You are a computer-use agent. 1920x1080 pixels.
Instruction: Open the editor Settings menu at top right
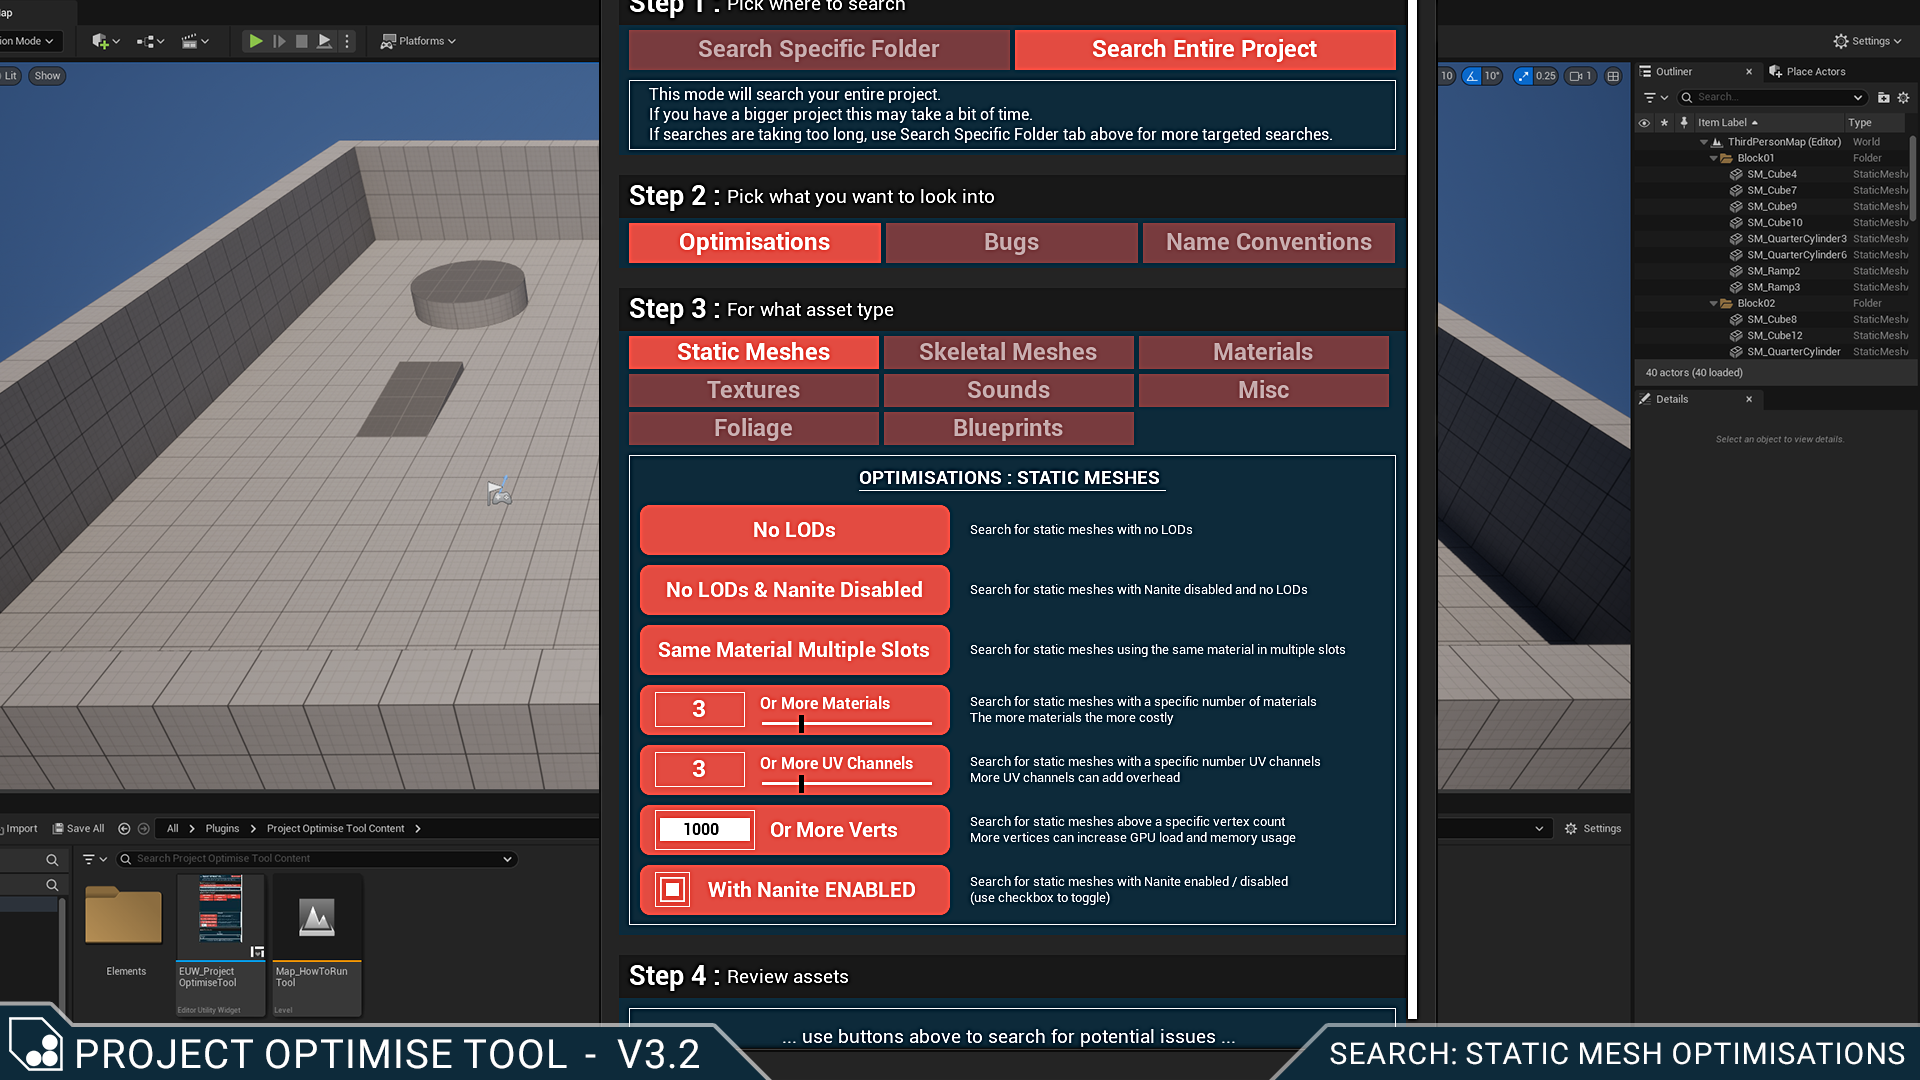click(1867, 41)
